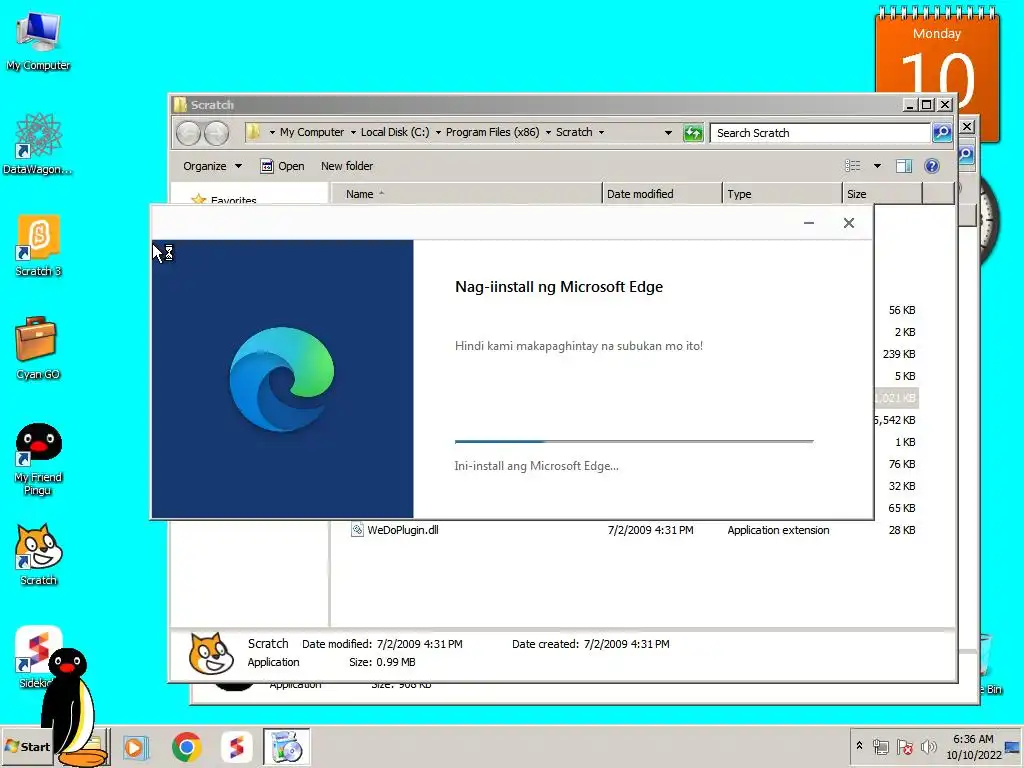Click New folder in the explorer toolbar
Screen dimensions: 1024x768
(x=347, y=166)
